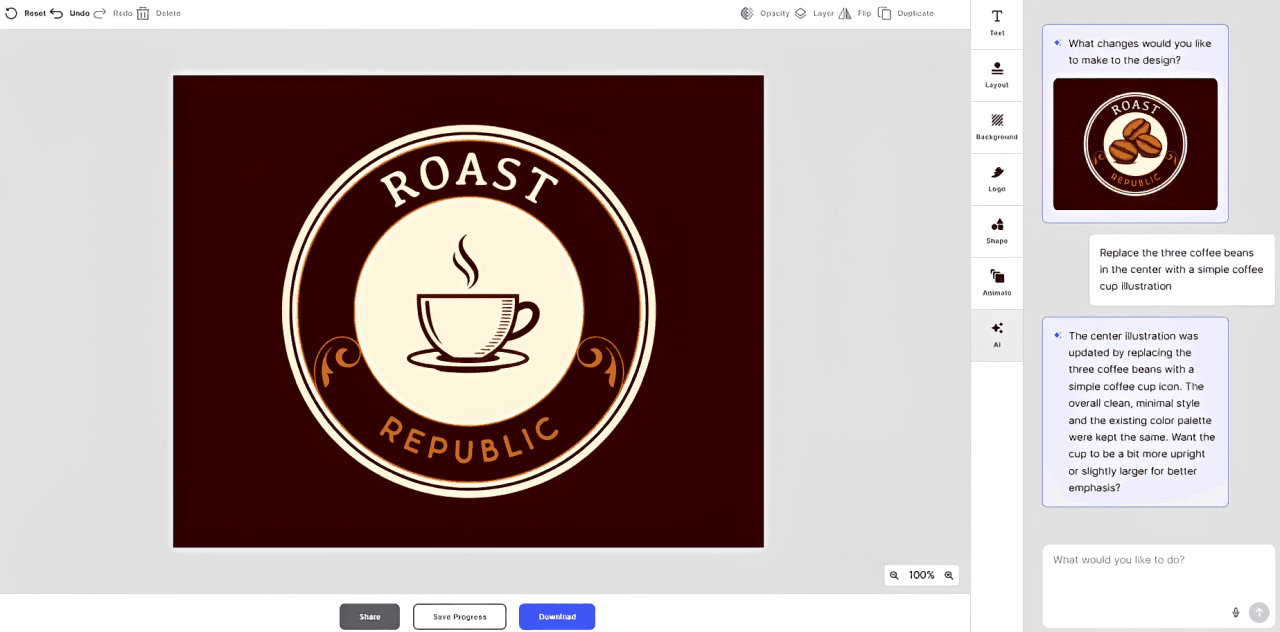Select the AI assistant tab

tap(997, 335)
